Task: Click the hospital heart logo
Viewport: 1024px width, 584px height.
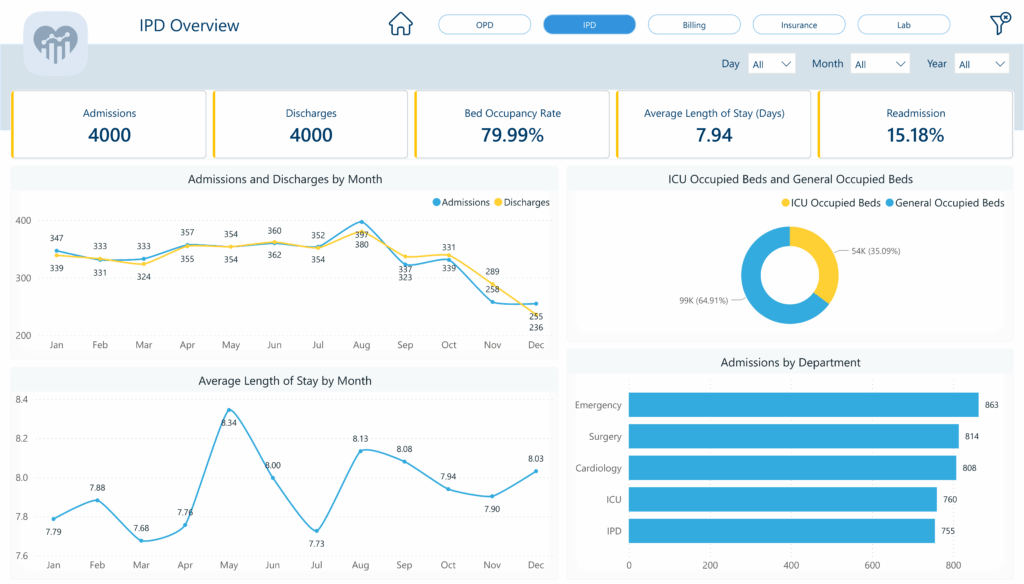Action: pyautogui.click(x=55, y=44)
